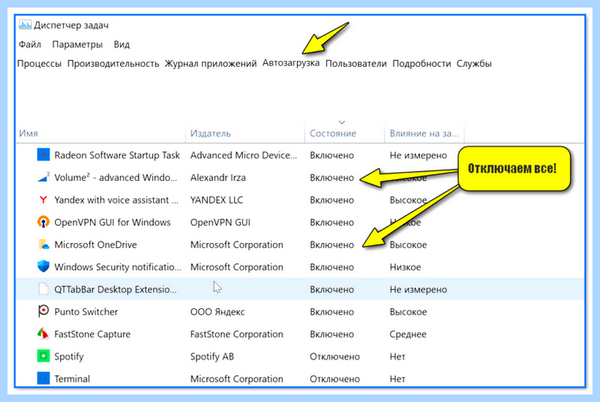
Task: Sort by the Состояние column header
Action: point(333,133)
